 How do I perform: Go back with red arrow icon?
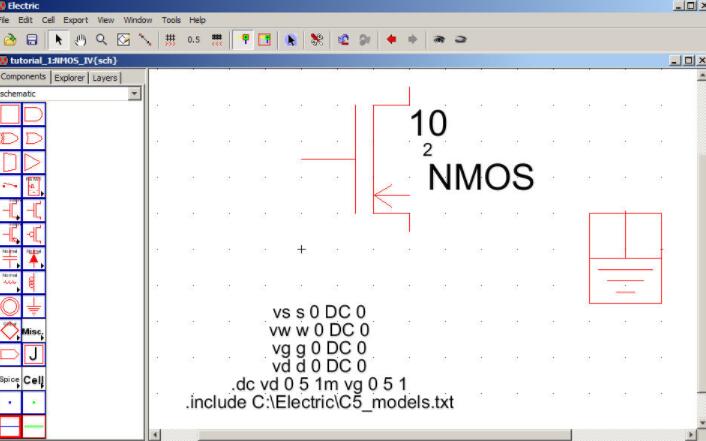pos(391,40)
